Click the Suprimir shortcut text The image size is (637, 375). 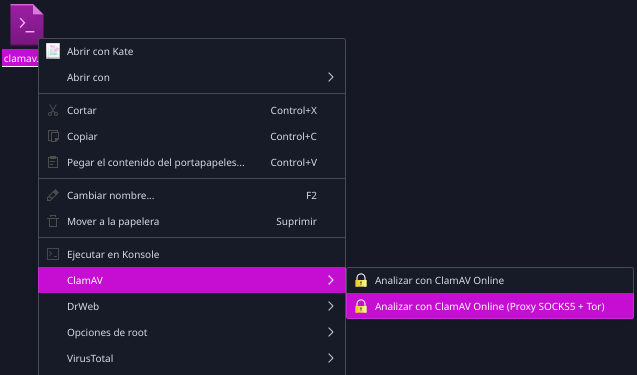(296, 221)
